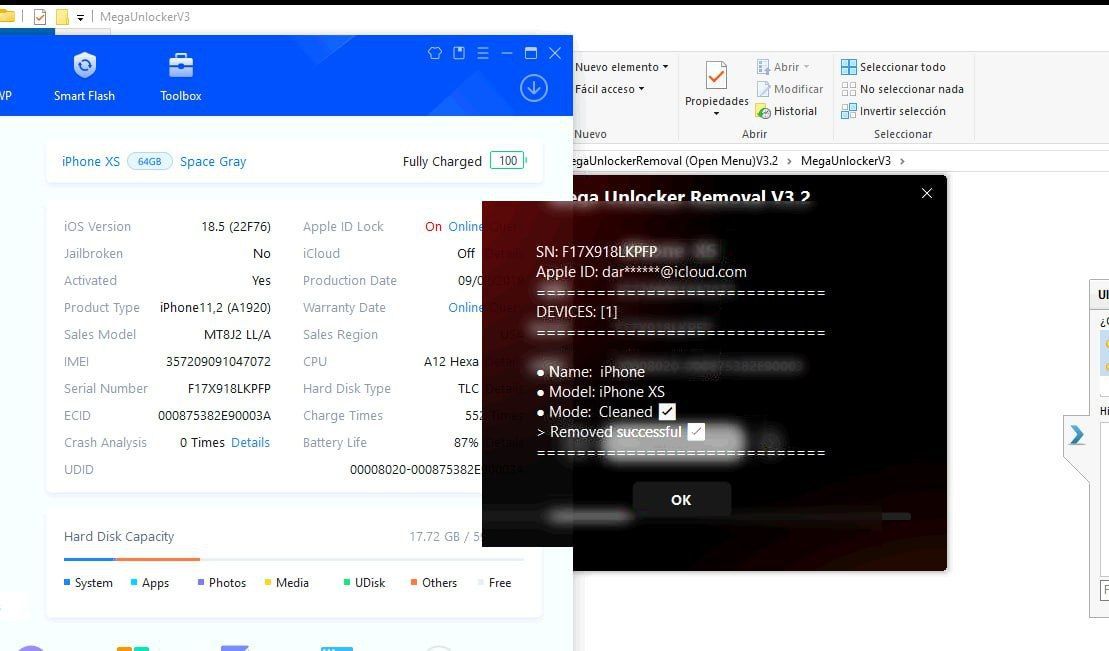Select the Sales Model MT8J2 LL/A

(237, 335)
